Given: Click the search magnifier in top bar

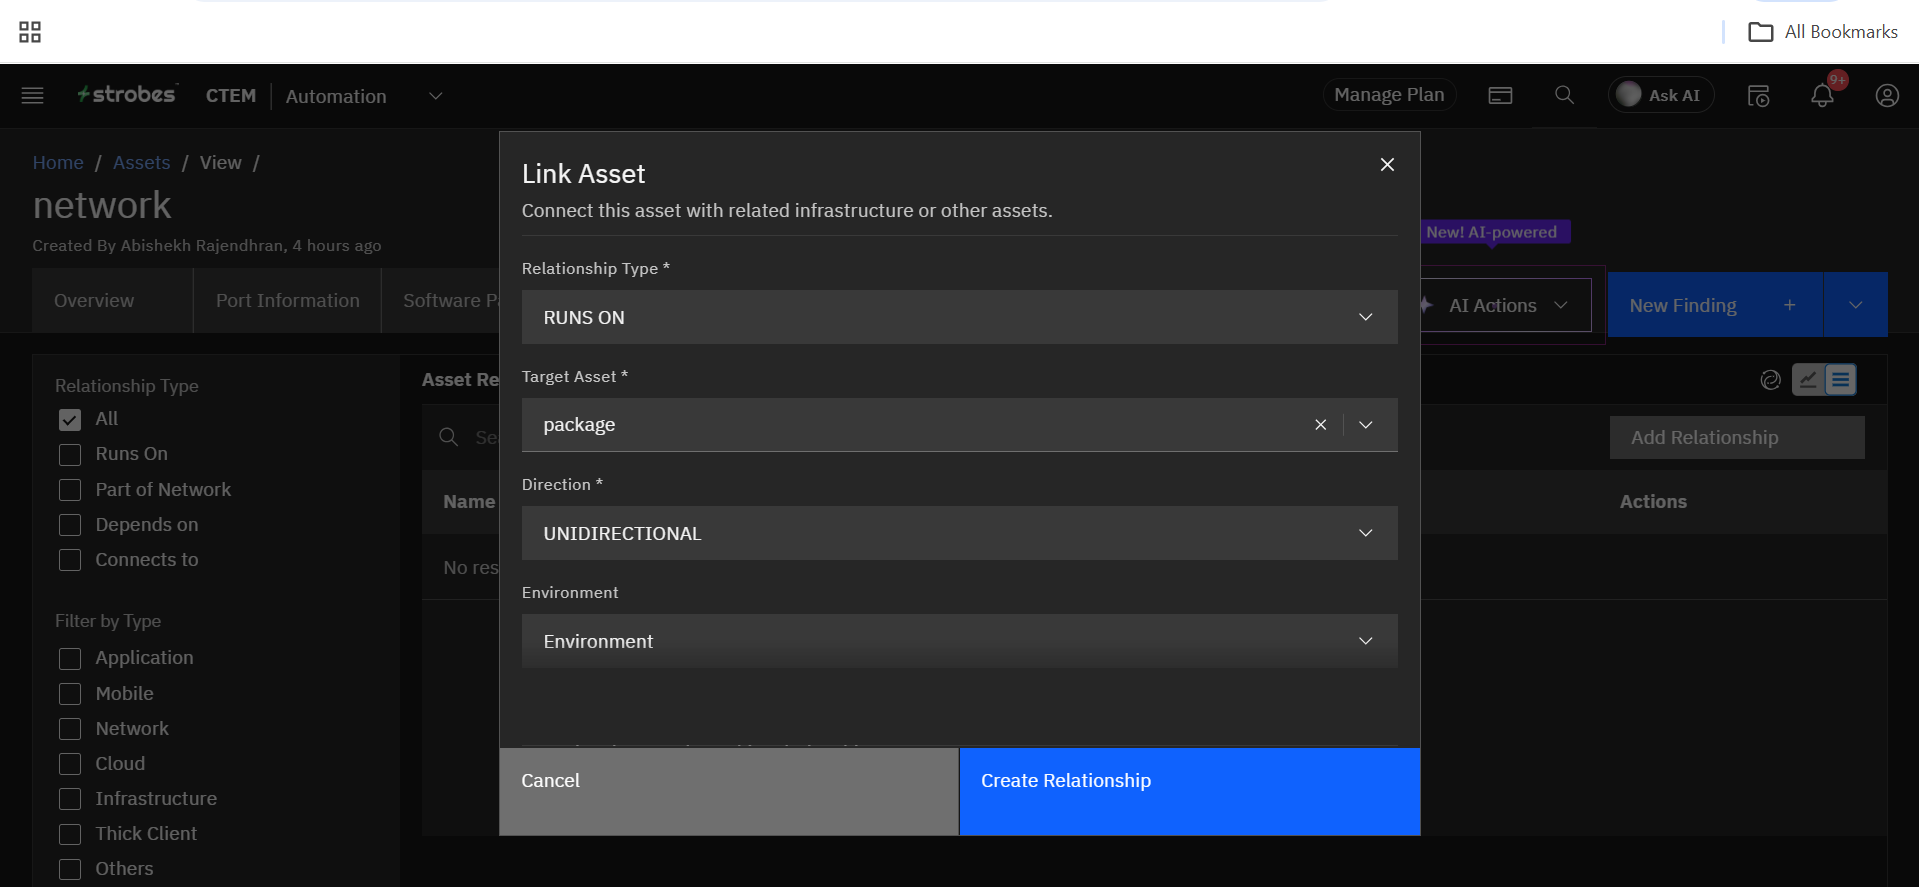Looking at the screenshot, I should point(1564,95).
